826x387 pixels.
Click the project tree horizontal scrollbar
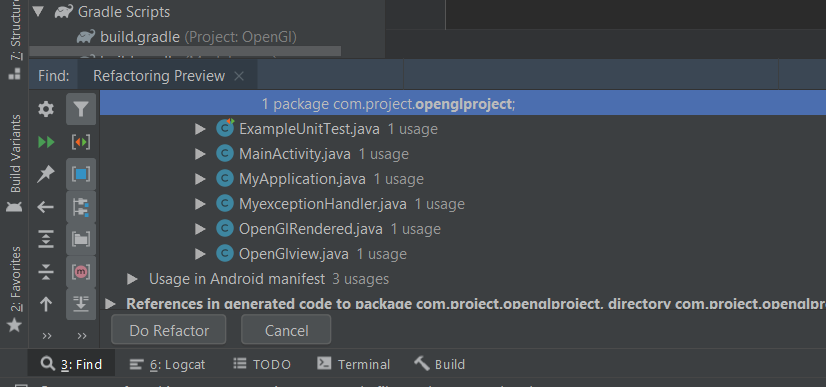click(185, 51)
